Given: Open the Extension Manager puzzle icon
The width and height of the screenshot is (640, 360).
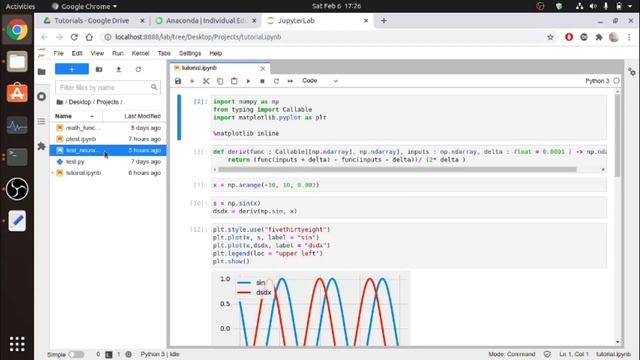Looking at the screenshot, I should (42, 146).
